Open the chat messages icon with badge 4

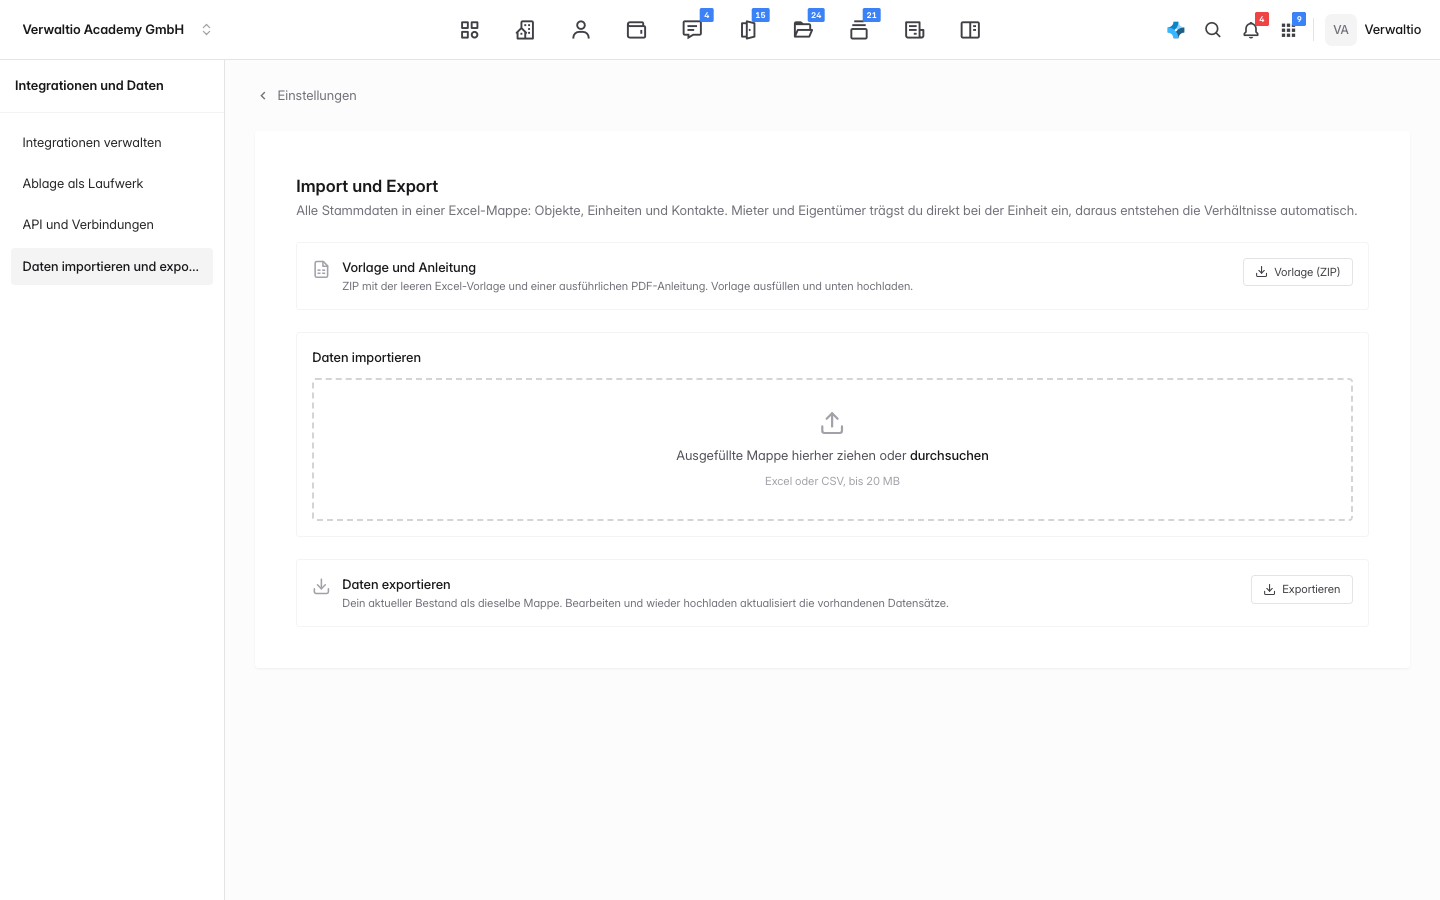click(x=692, y=30)
